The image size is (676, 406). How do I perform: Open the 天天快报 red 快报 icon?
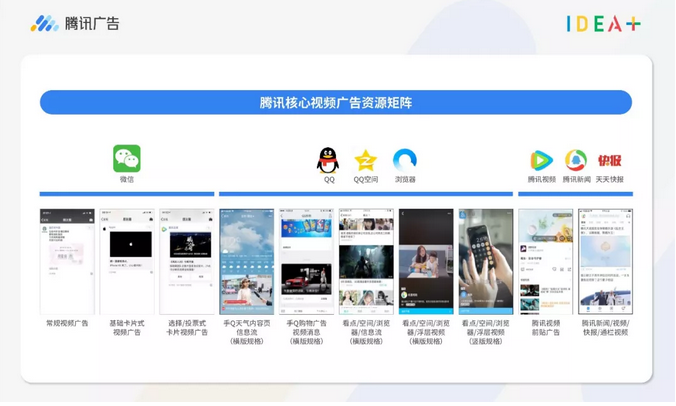(x=610, y=160)
